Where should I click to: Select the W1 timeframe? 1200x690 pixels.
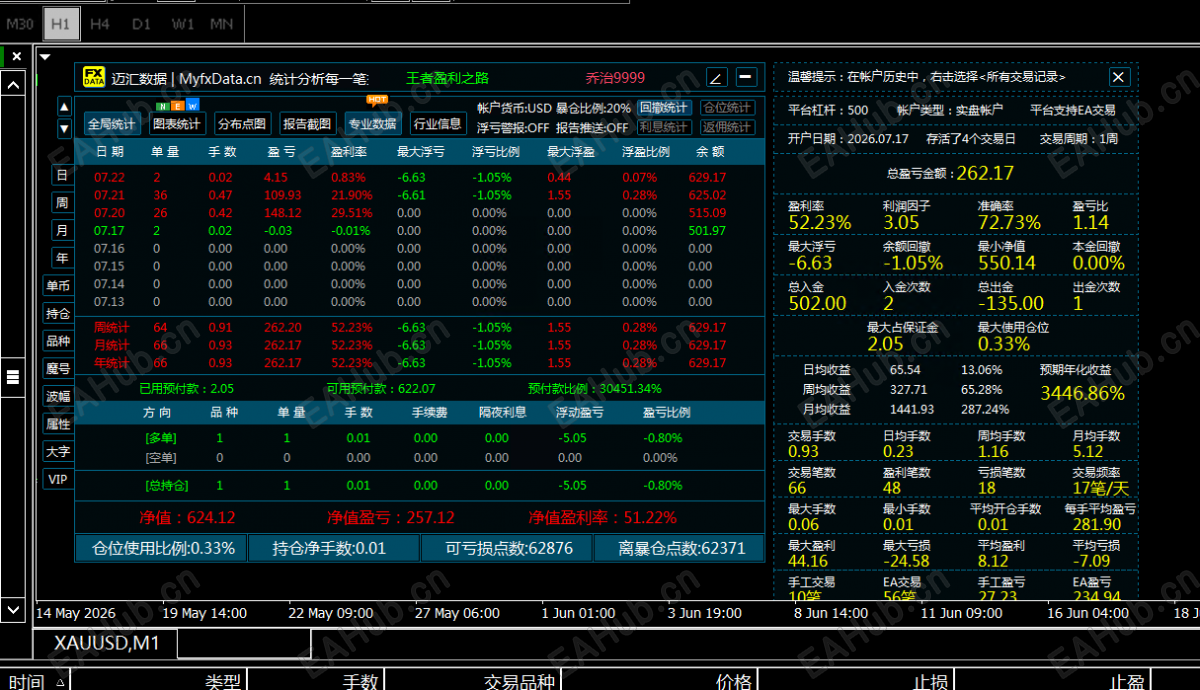[182, 22]
